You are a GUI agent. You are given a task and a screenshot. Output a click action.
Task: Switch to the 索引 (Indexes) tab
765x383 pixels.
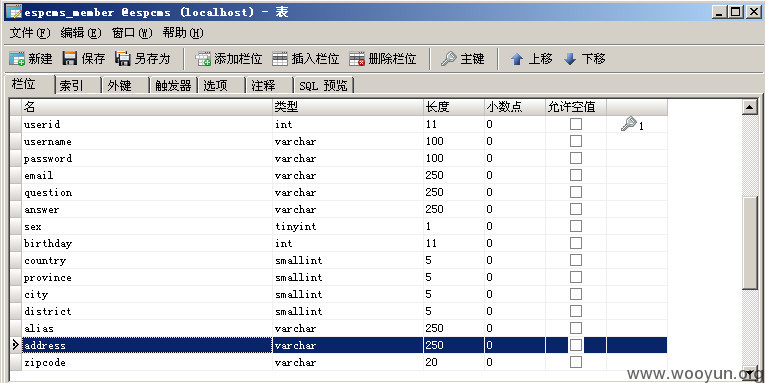(x=78, y=85)
